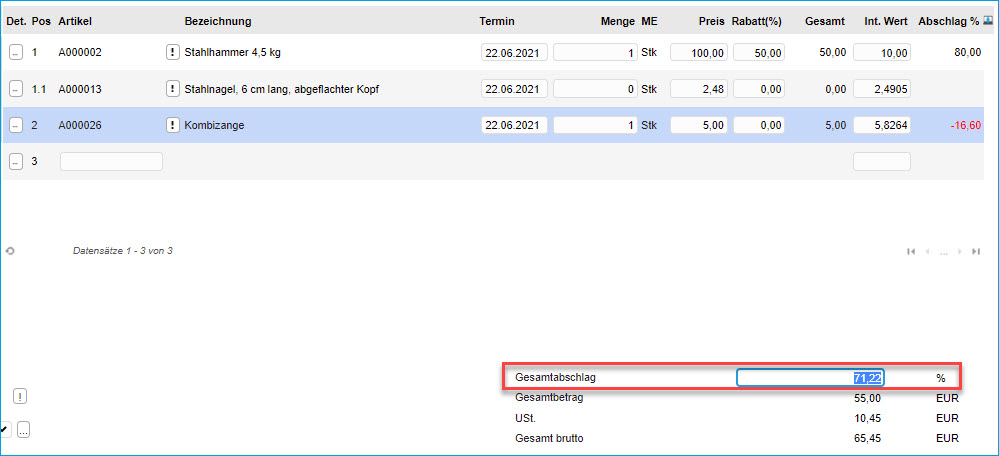Click the Stahlhammer 4,5 kg description
Screen dimensions: 999x456
pyautogui.click(x=233, y=53)
